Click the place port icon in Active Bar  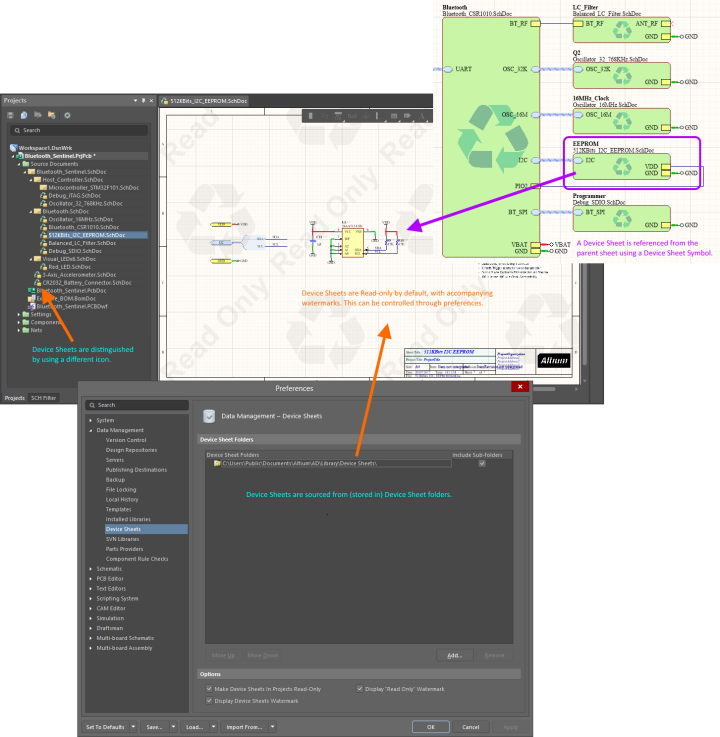coord(407,116)
